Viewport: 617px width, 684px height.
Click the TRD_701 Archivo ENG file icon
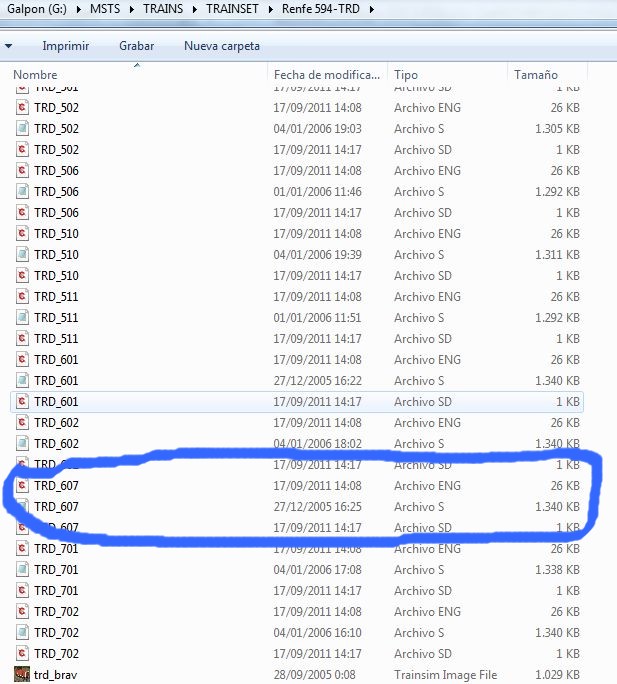[x=22, y=549]
